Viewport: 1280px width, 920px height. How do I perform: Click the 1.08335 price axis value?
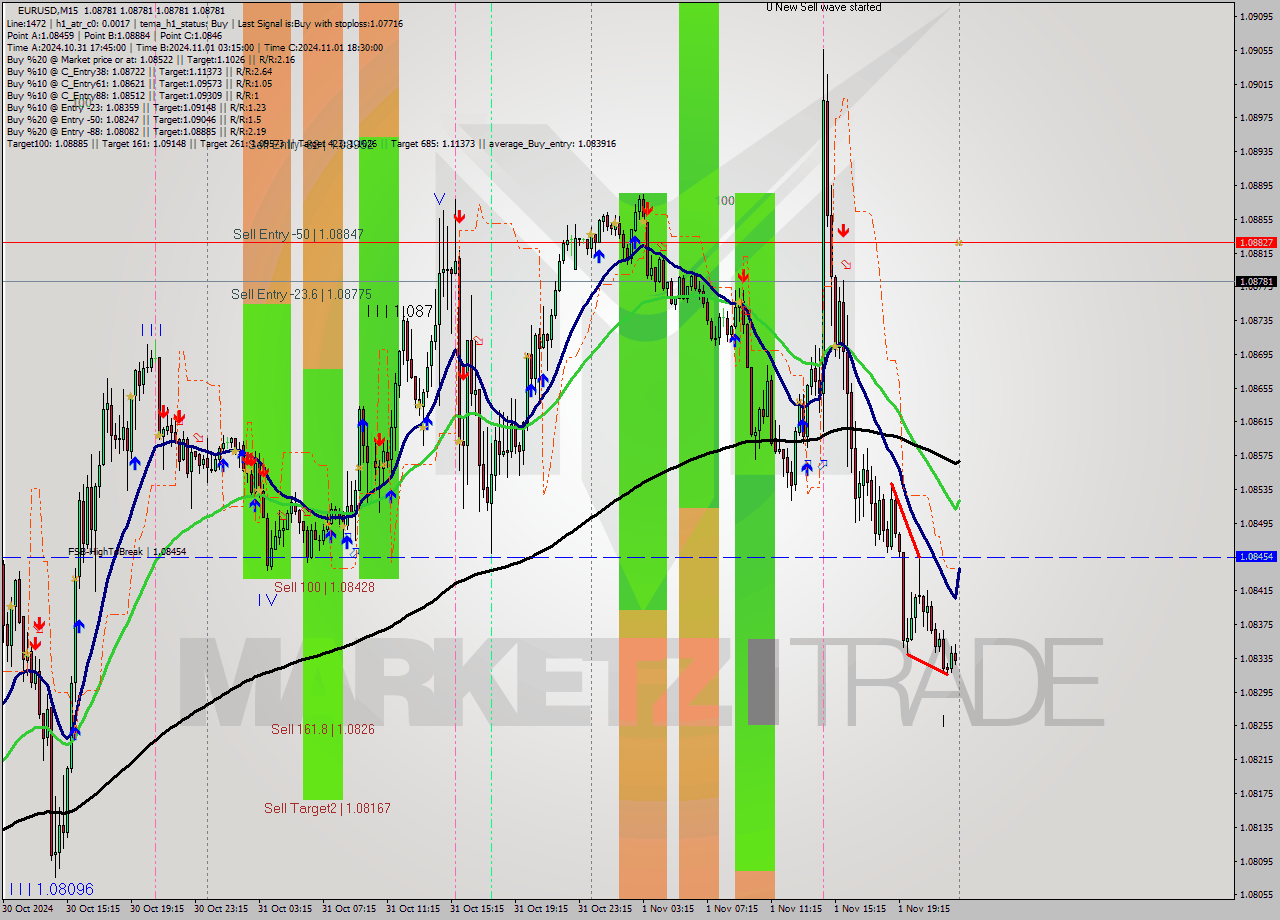1256,658
